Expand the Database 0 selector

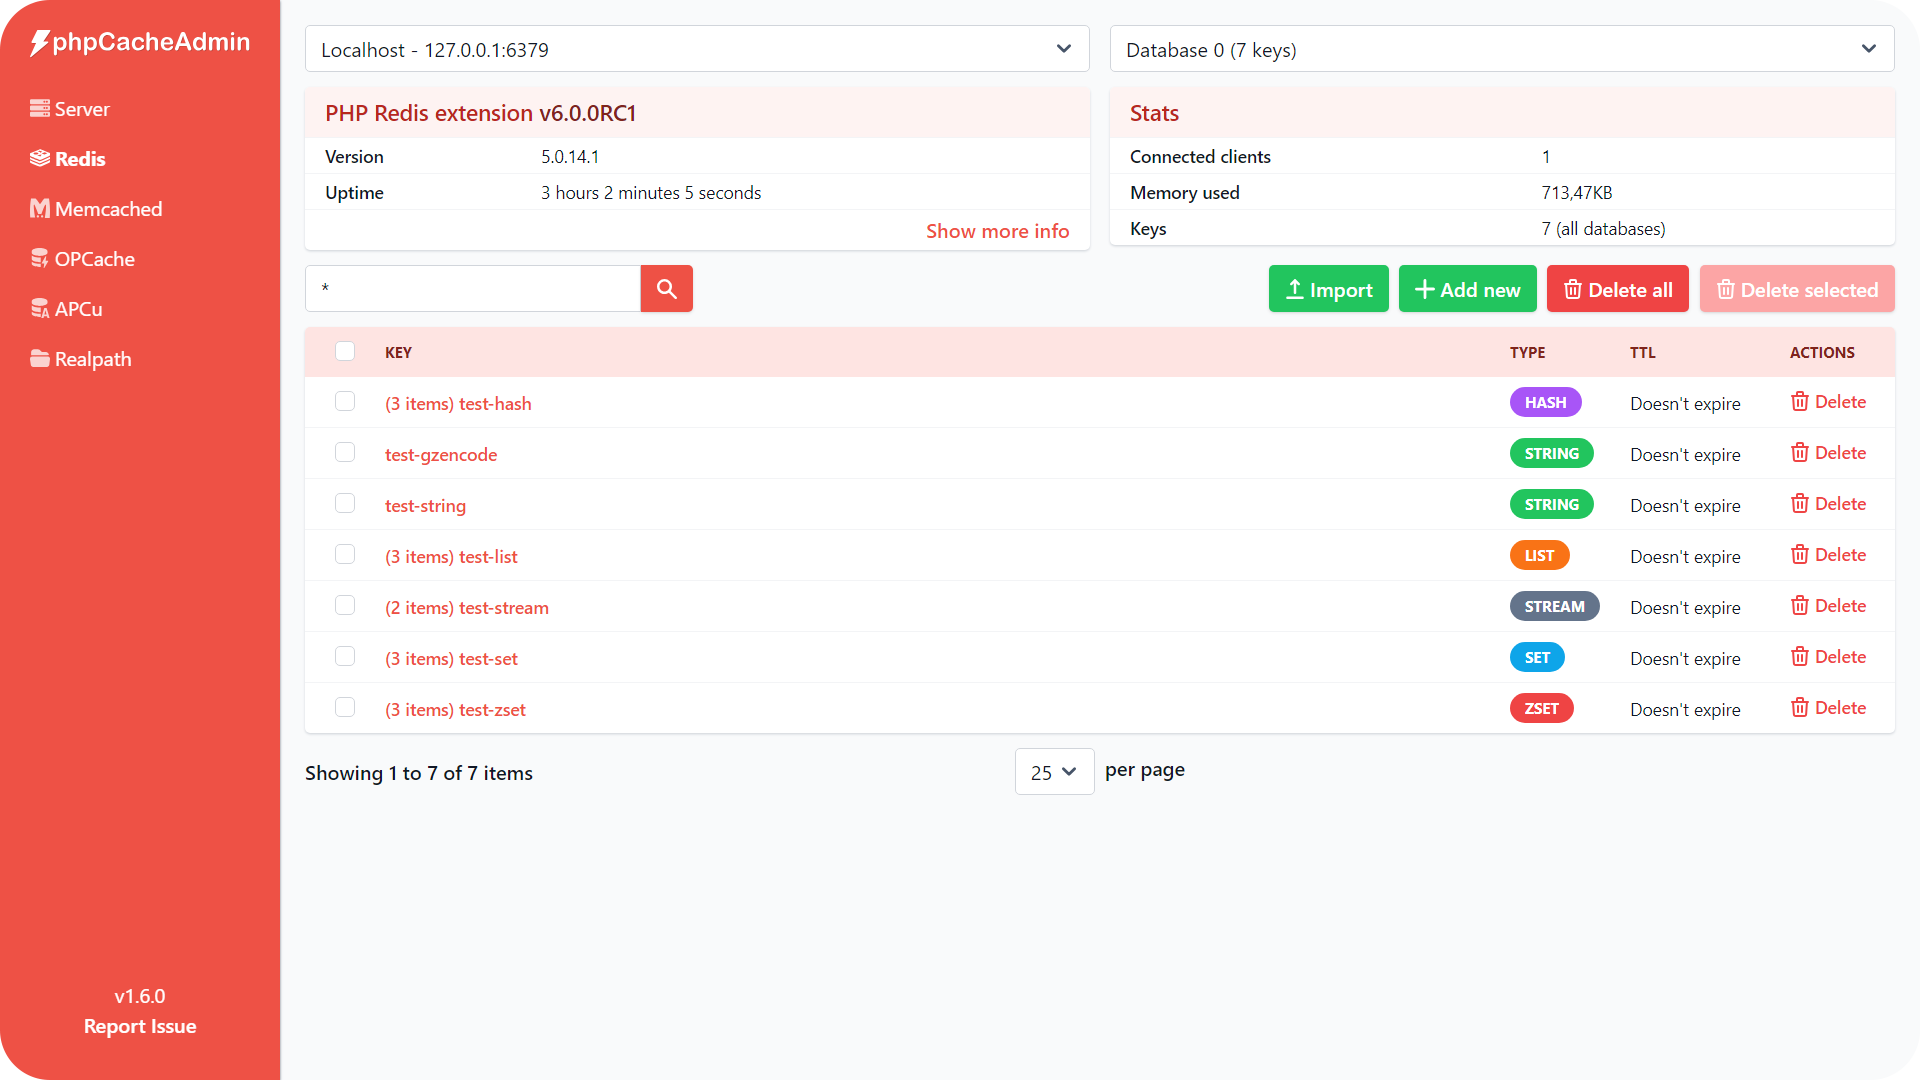[1501, 49]
